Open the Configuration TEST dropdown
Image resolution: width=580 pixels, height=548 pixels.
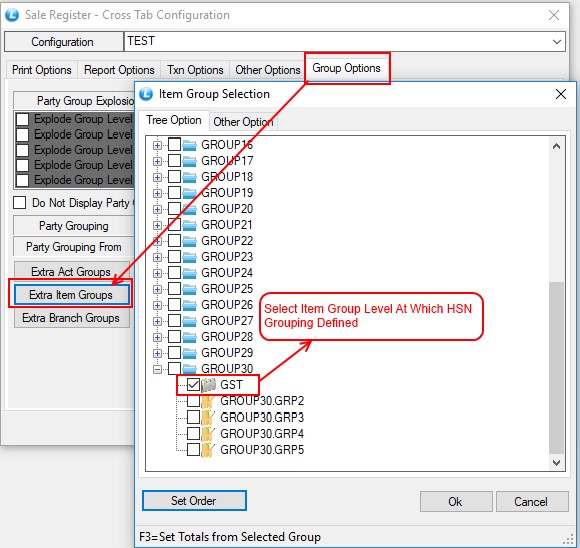557,41
